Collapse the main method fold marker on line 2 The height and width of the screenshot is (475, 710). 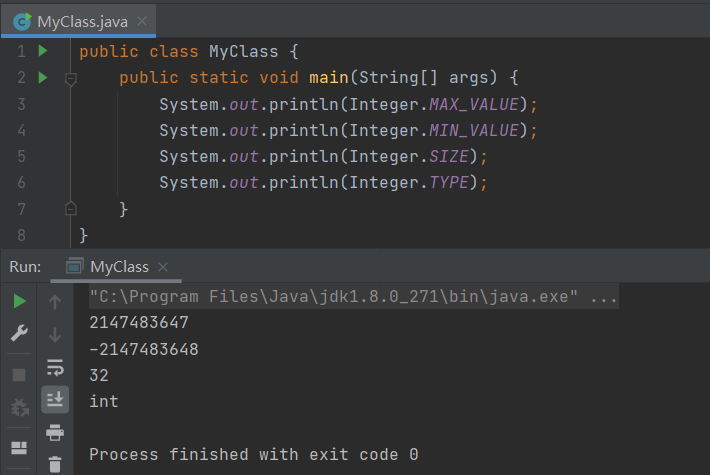point(71,79)
